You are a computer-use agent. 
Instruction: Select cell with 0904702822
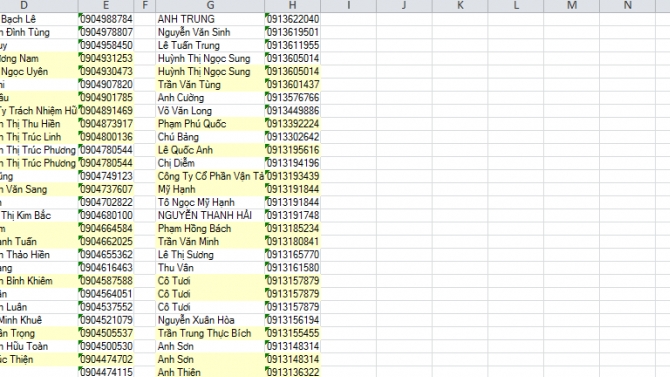[106, 203]
